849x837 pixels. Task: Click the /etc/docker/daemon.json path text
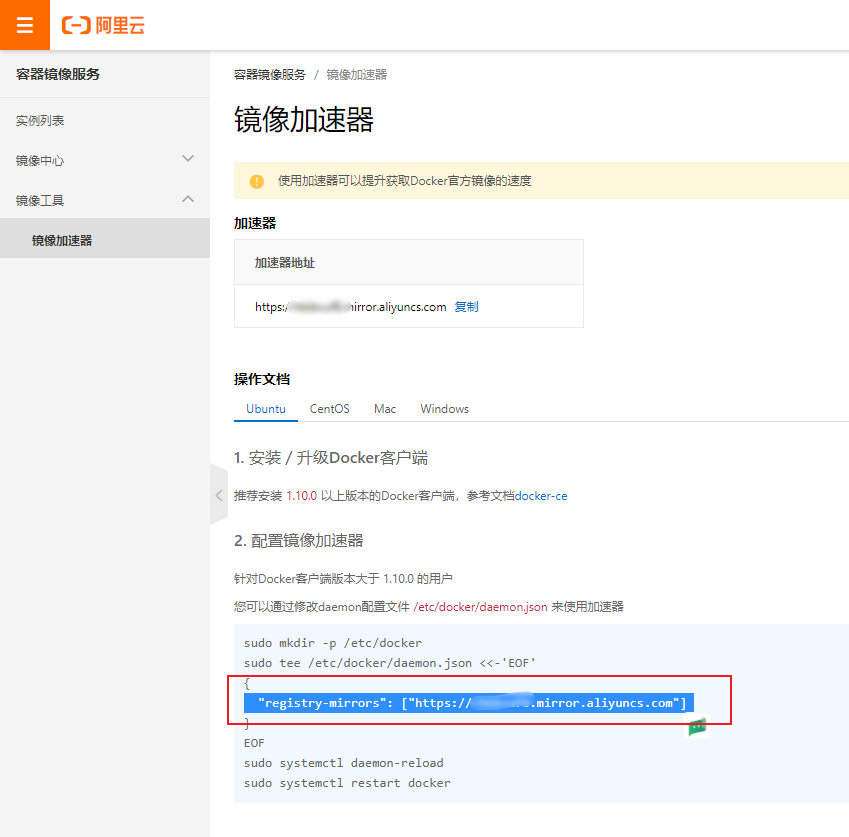click(480, 607)
